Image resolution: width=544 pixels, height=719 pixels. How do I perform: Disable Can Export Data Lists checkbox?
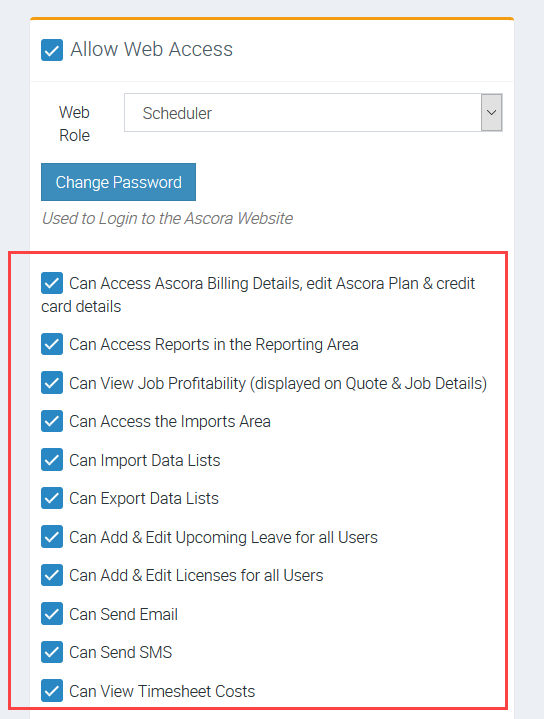click(52, 498)
